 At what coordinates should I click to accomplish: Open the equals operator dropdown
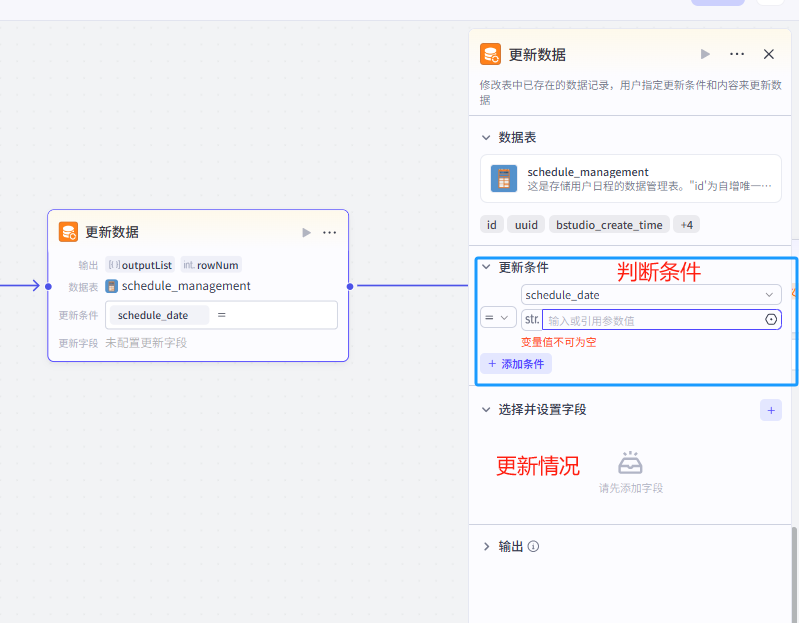tap(497, 318)
